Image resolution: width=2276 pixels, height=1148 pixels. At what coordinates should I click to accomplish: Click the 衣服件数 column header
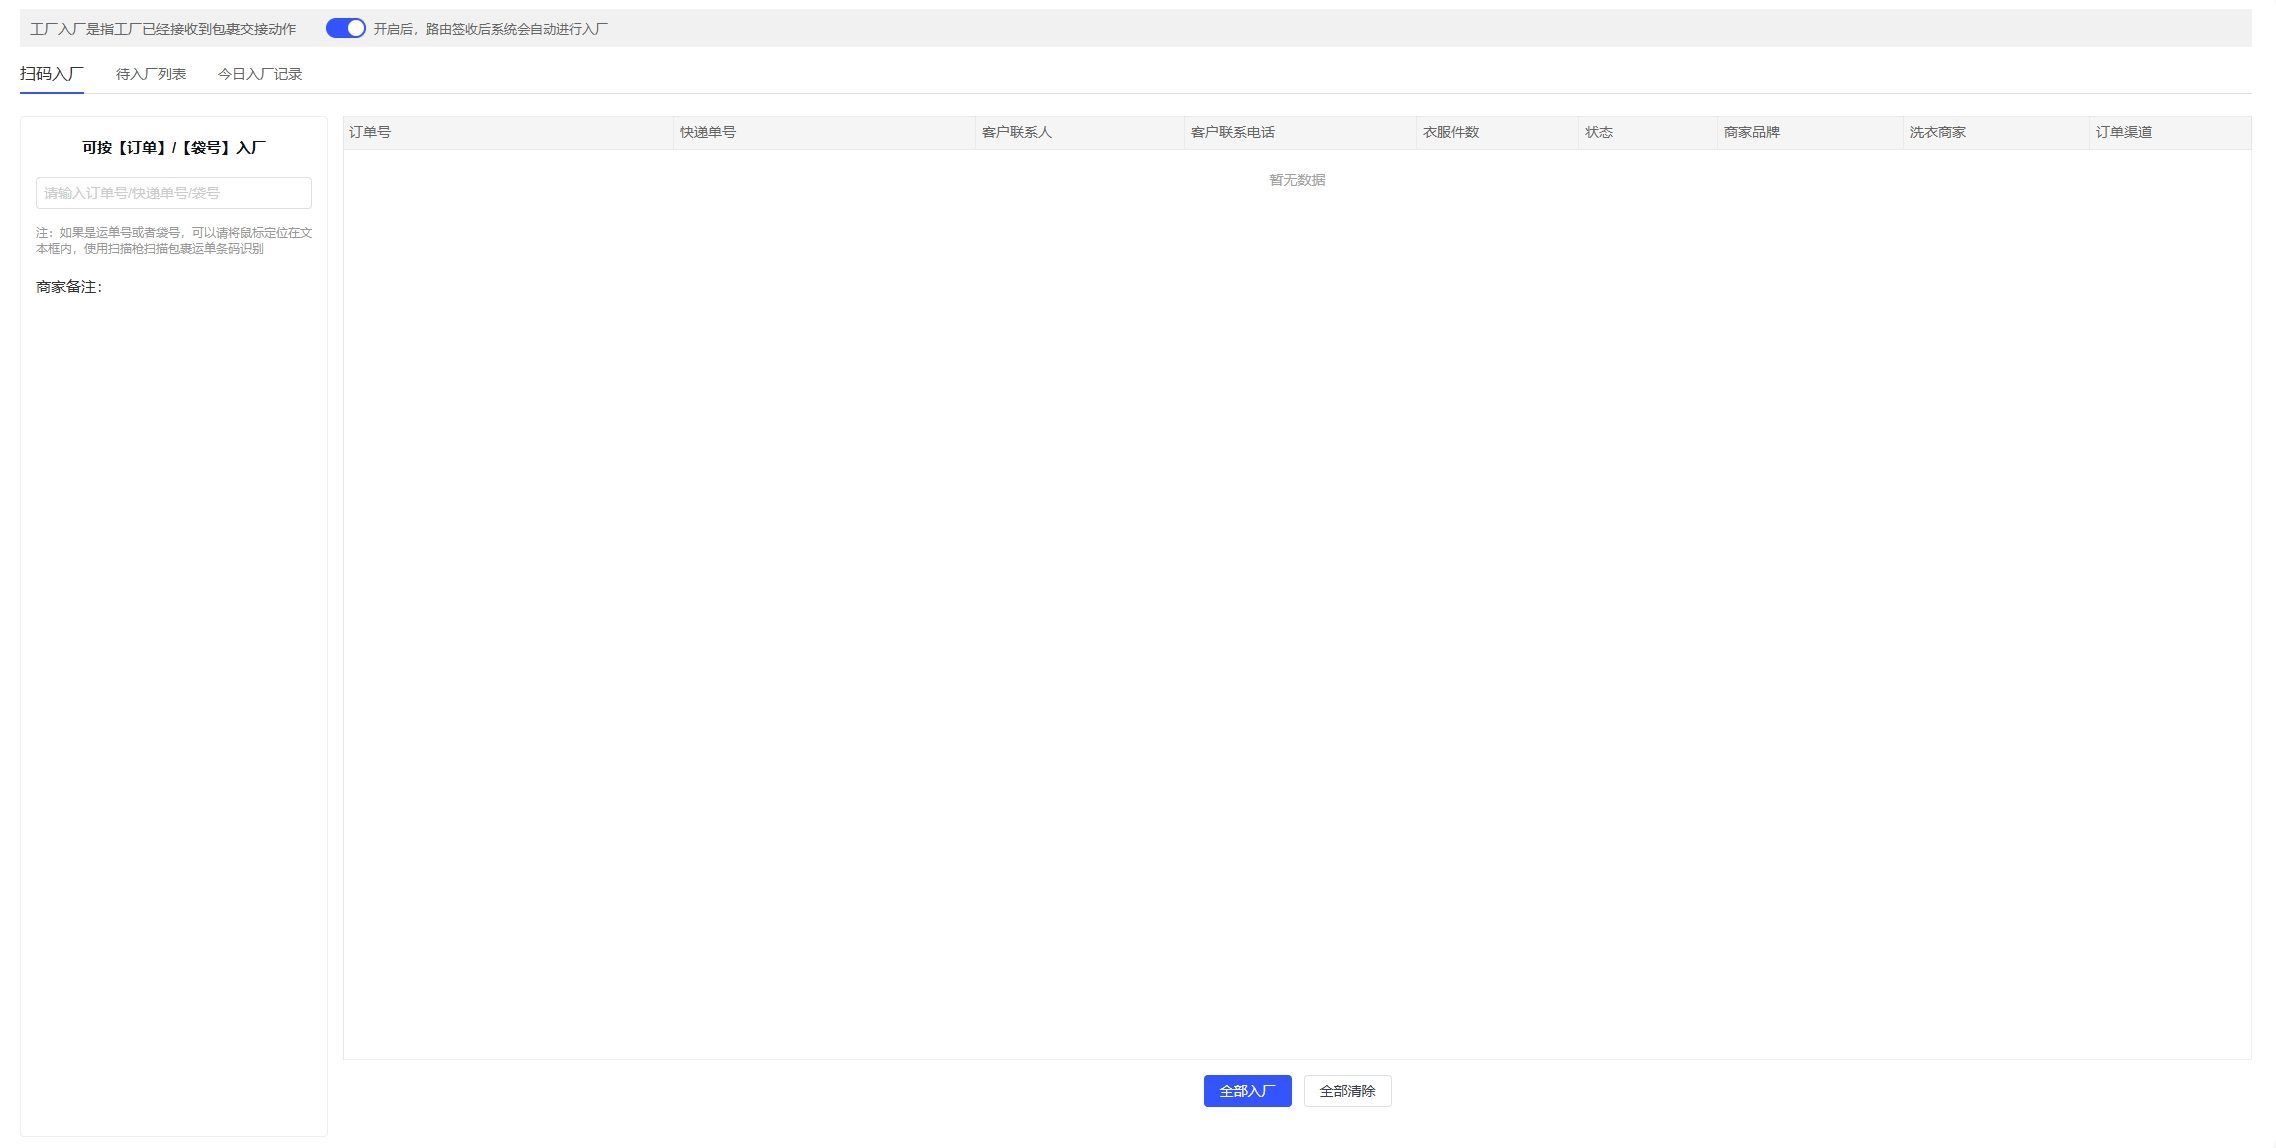1451,132
